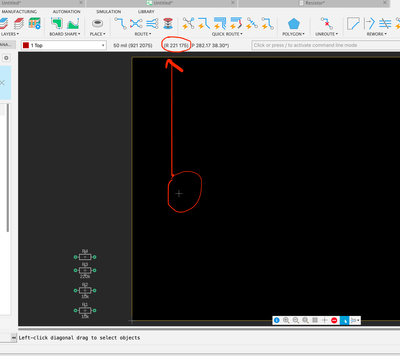Select resistor R3 220k footprint

coord(85,270)
